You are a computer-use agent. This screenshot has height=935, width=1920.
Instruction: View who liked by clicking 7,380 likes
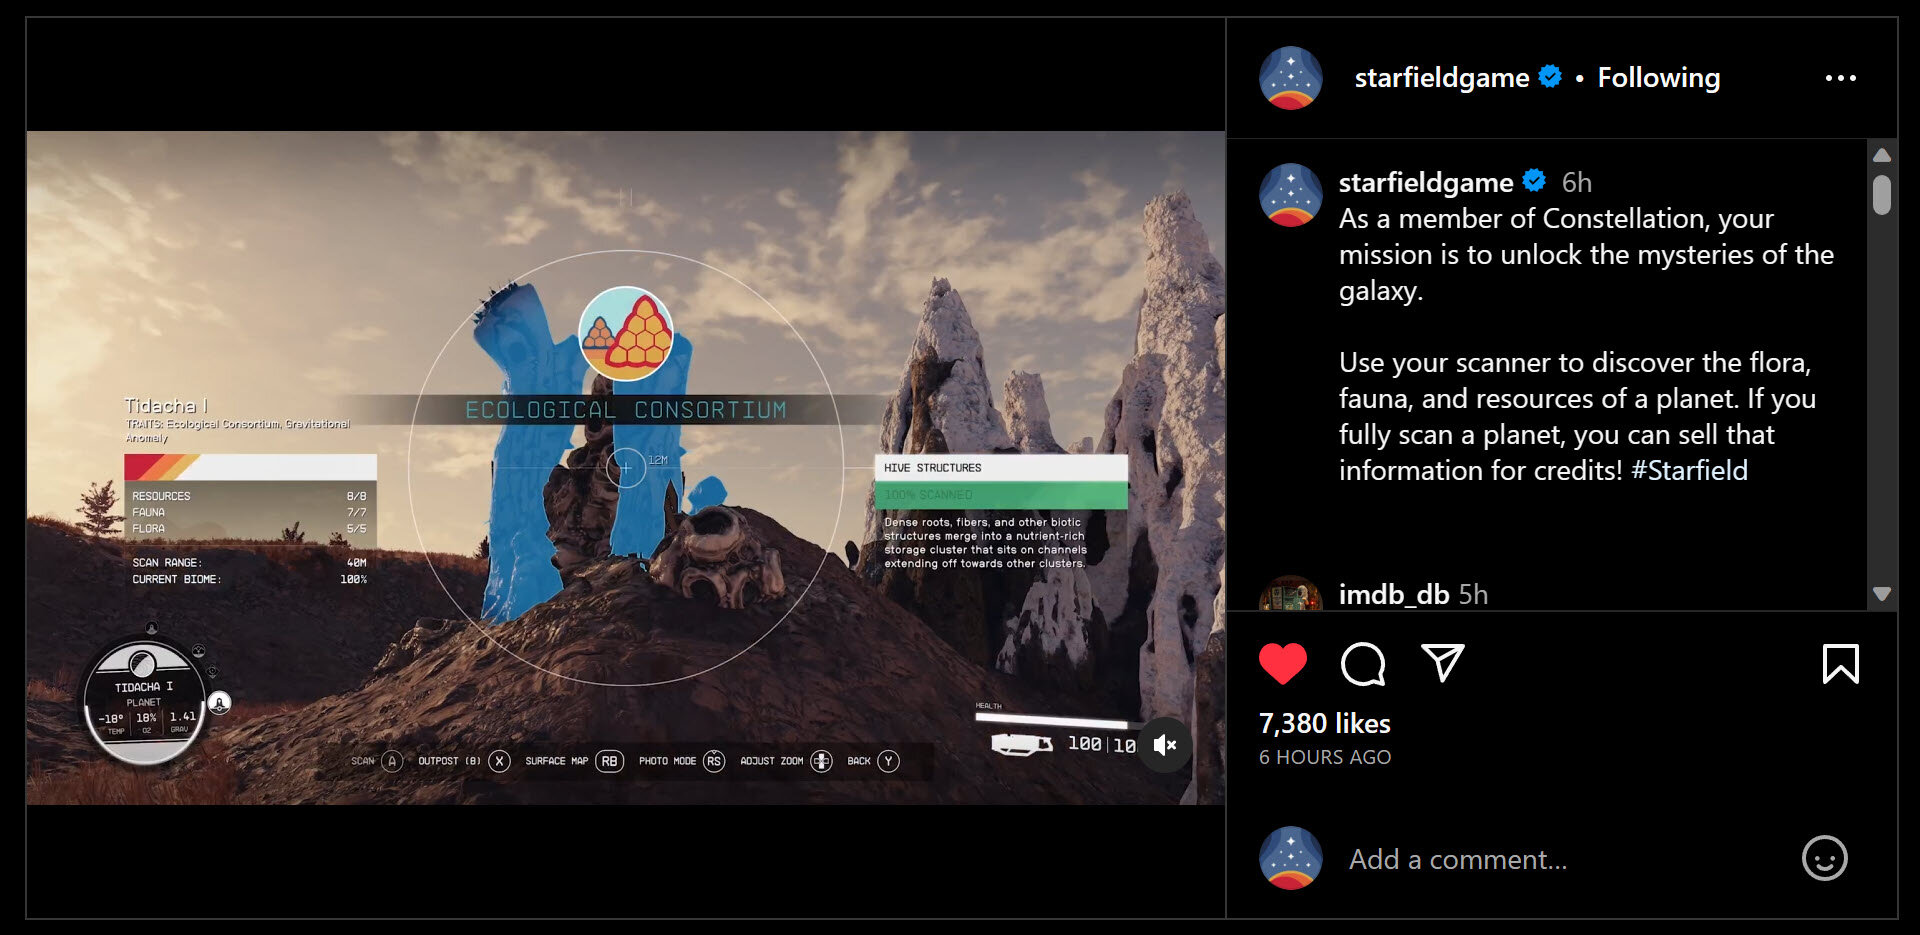[x=1323, y=723]
